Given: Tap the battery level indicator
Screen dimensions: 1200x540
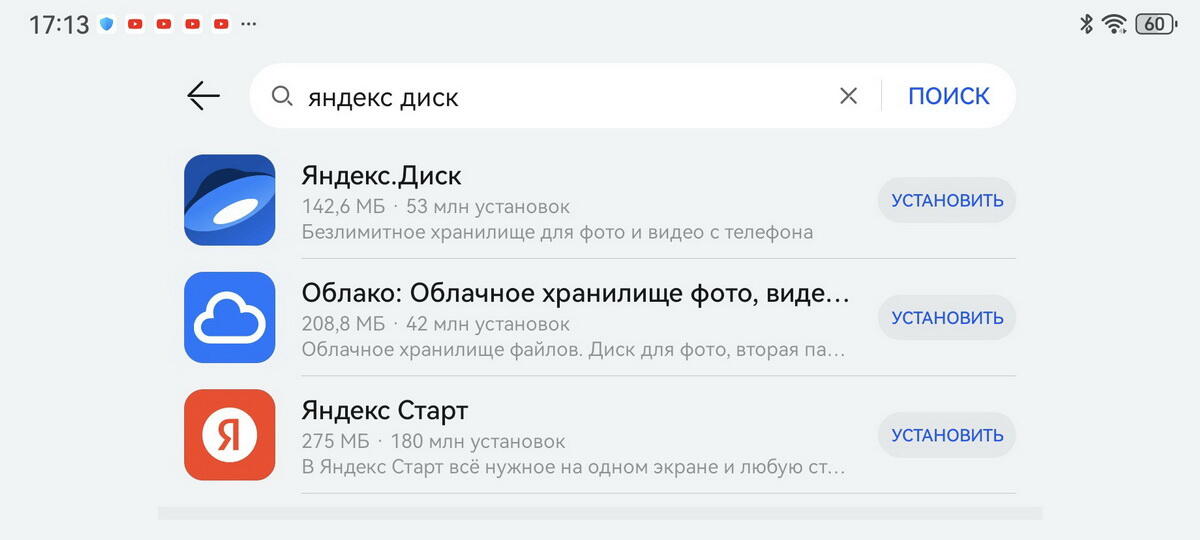Looking at the screenshot, I should click(1156, 24).
